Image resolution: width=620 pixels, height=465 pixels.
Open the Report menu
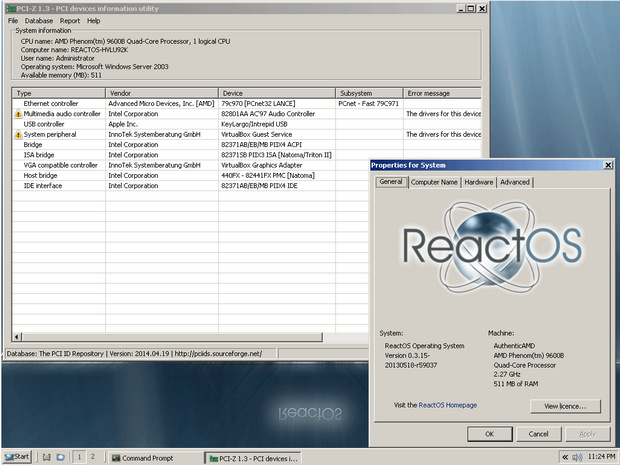click(70, 21)
